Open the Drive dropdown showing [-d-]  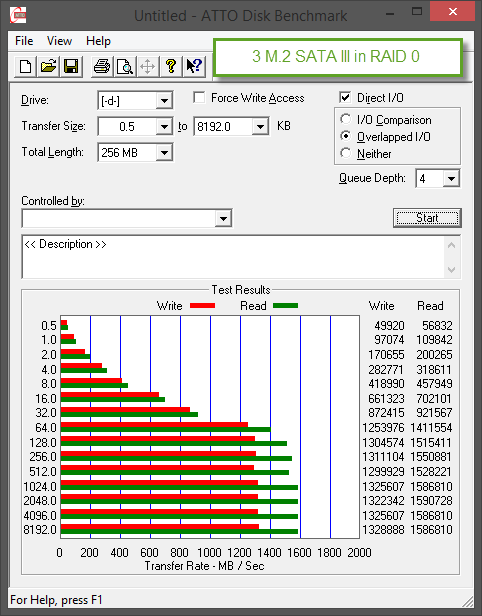coord(164,101)
